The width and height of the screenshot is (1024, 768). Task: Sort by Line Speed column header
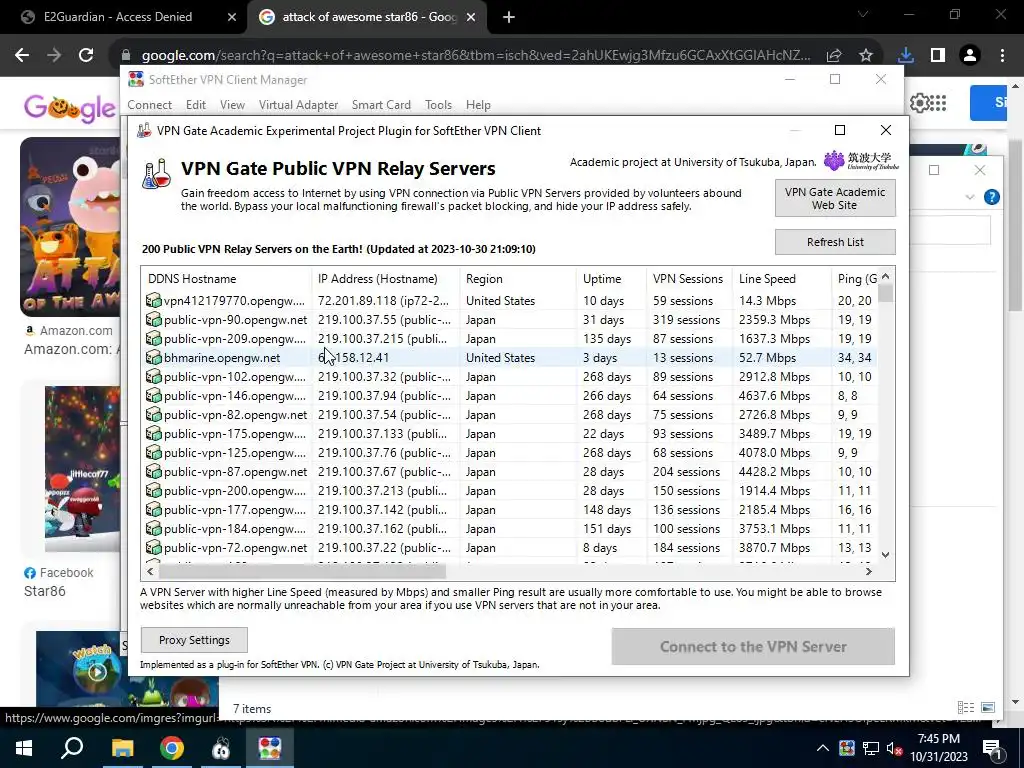[782, 279]
